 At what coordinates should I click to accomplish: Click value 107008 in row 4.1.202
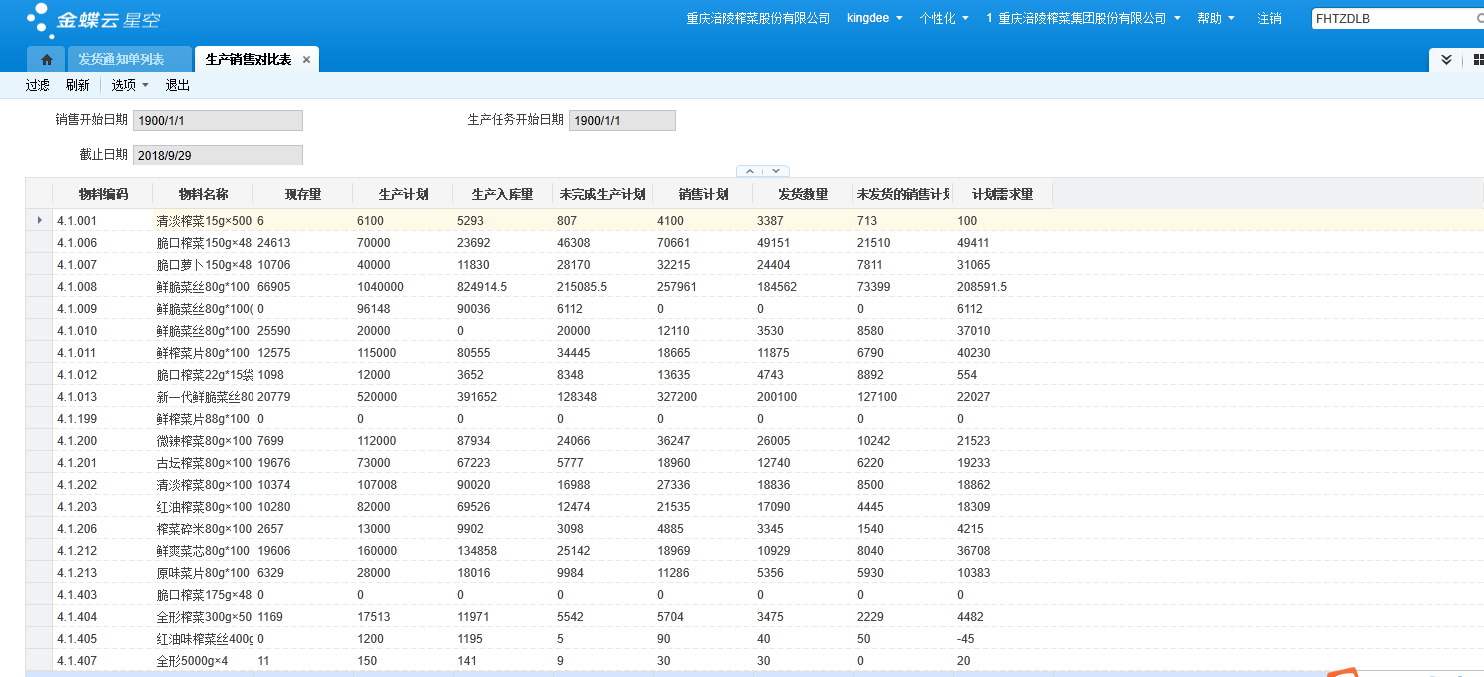(377, 484)
